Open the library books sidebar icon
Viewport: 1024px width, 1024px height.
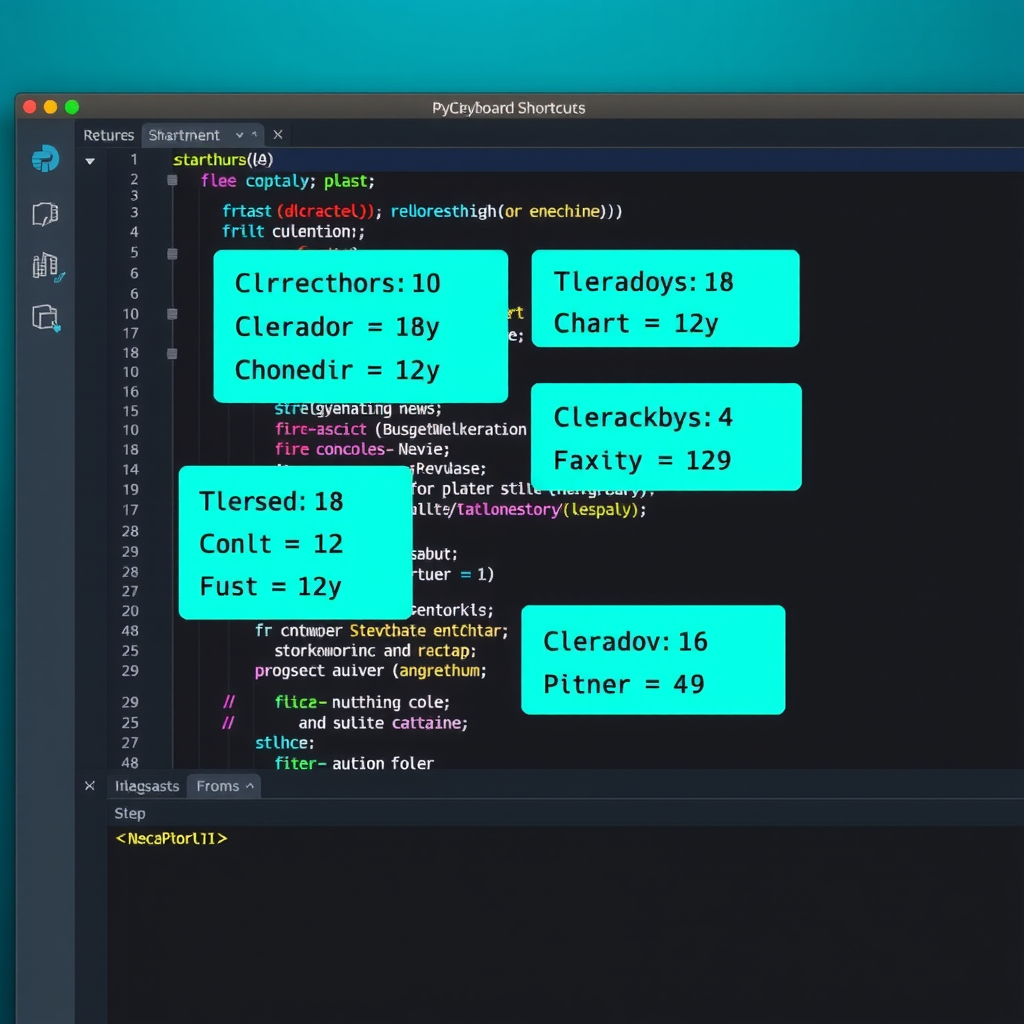click(46, 266)
